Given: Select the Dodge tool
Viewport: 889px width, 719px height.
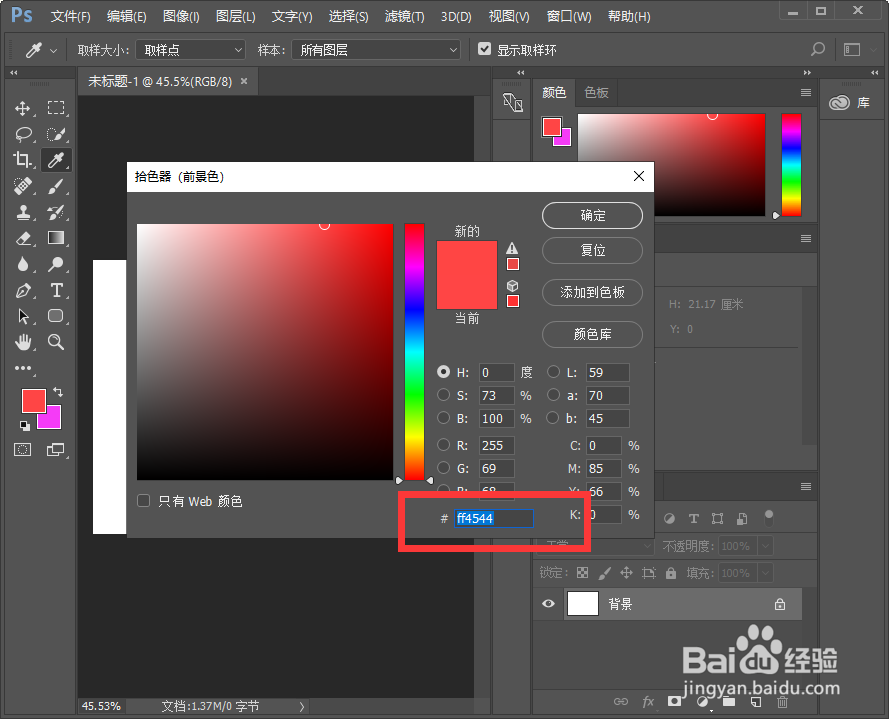Looking at the screenshot, I should (56, 264).
